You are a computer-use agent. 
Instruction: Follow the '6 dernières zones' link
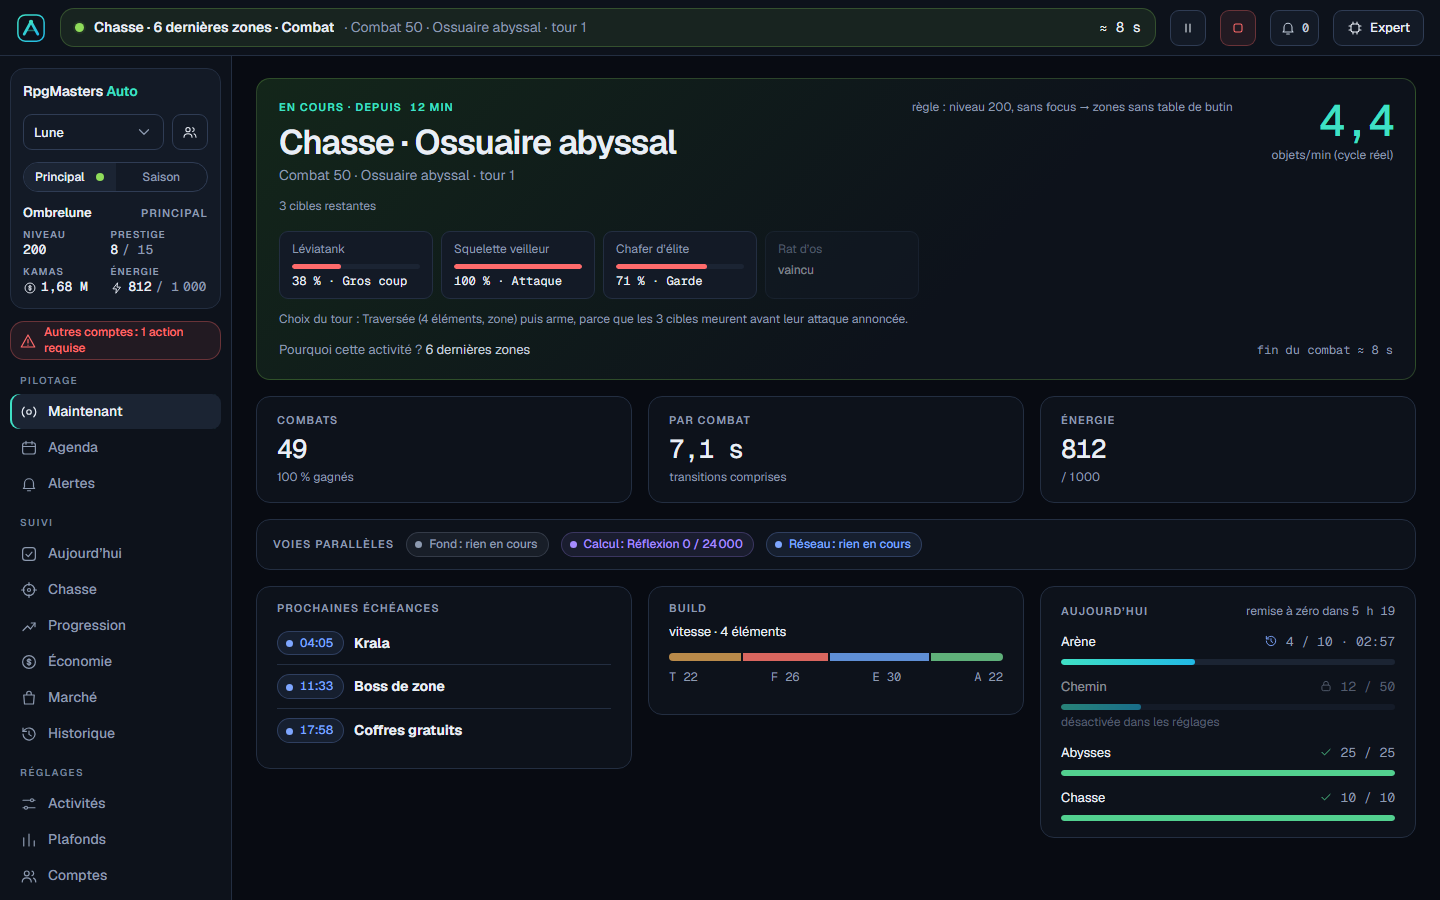point(478,350)
